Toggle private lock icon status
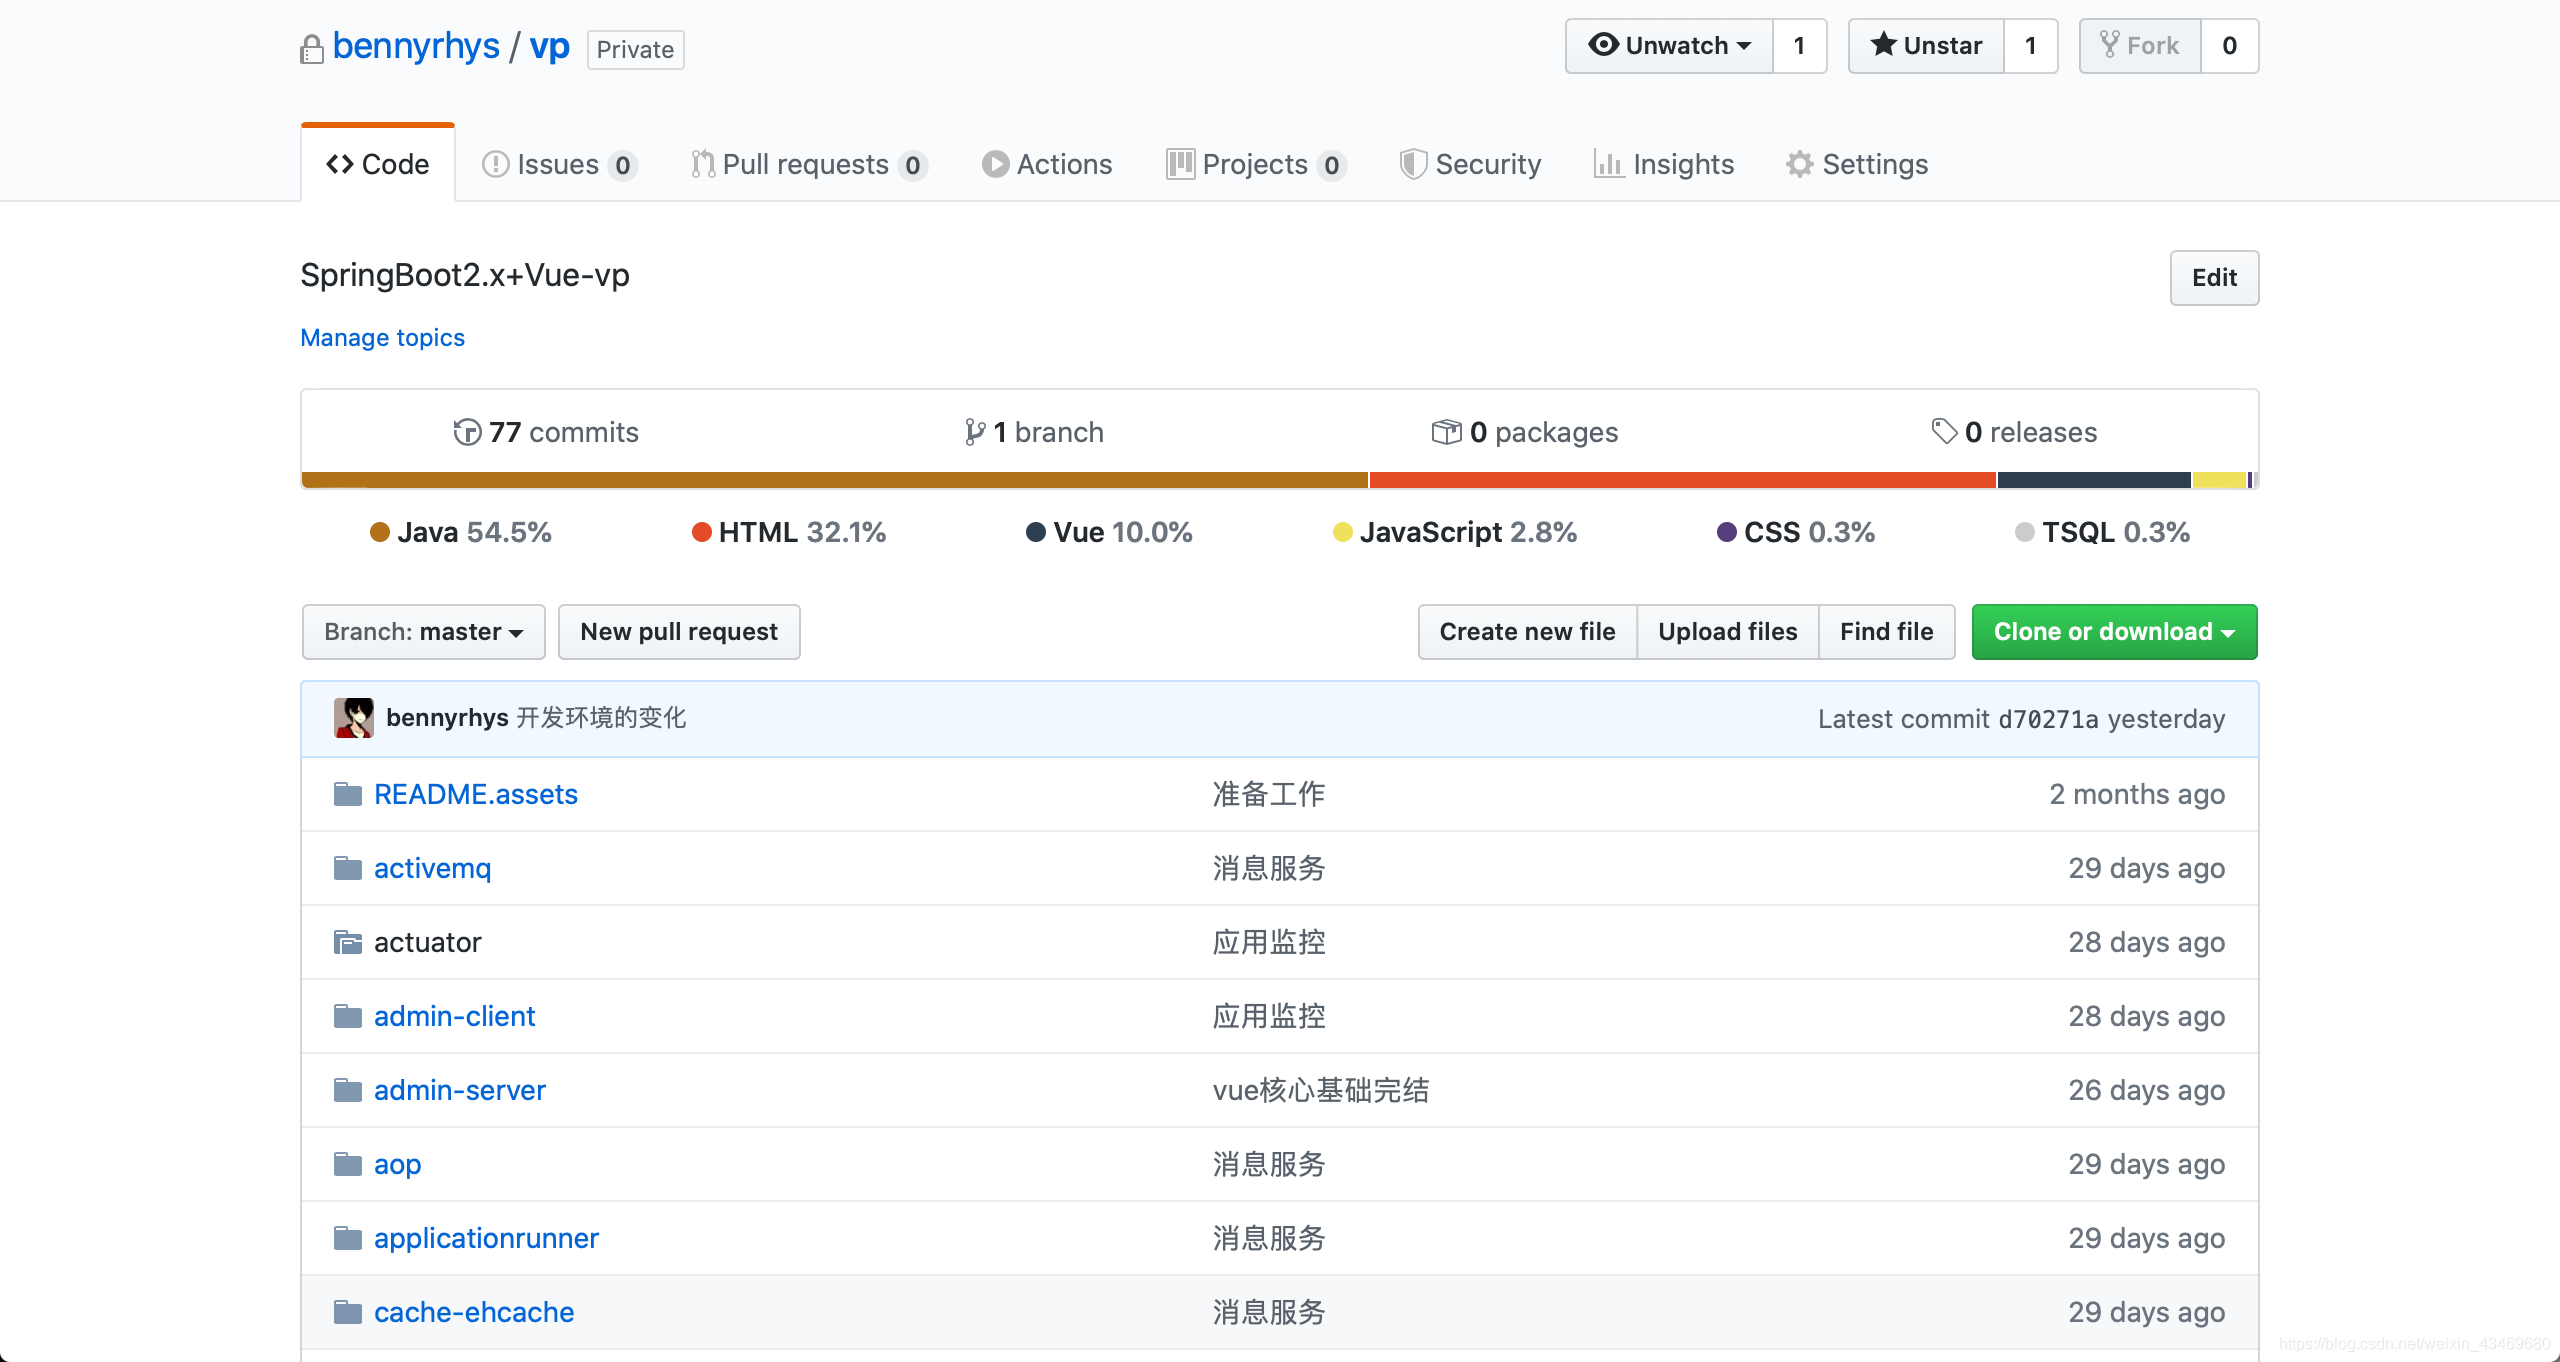Image resolution: width=2560 pixels, height=1362 pixels. [x=308, y=47]
